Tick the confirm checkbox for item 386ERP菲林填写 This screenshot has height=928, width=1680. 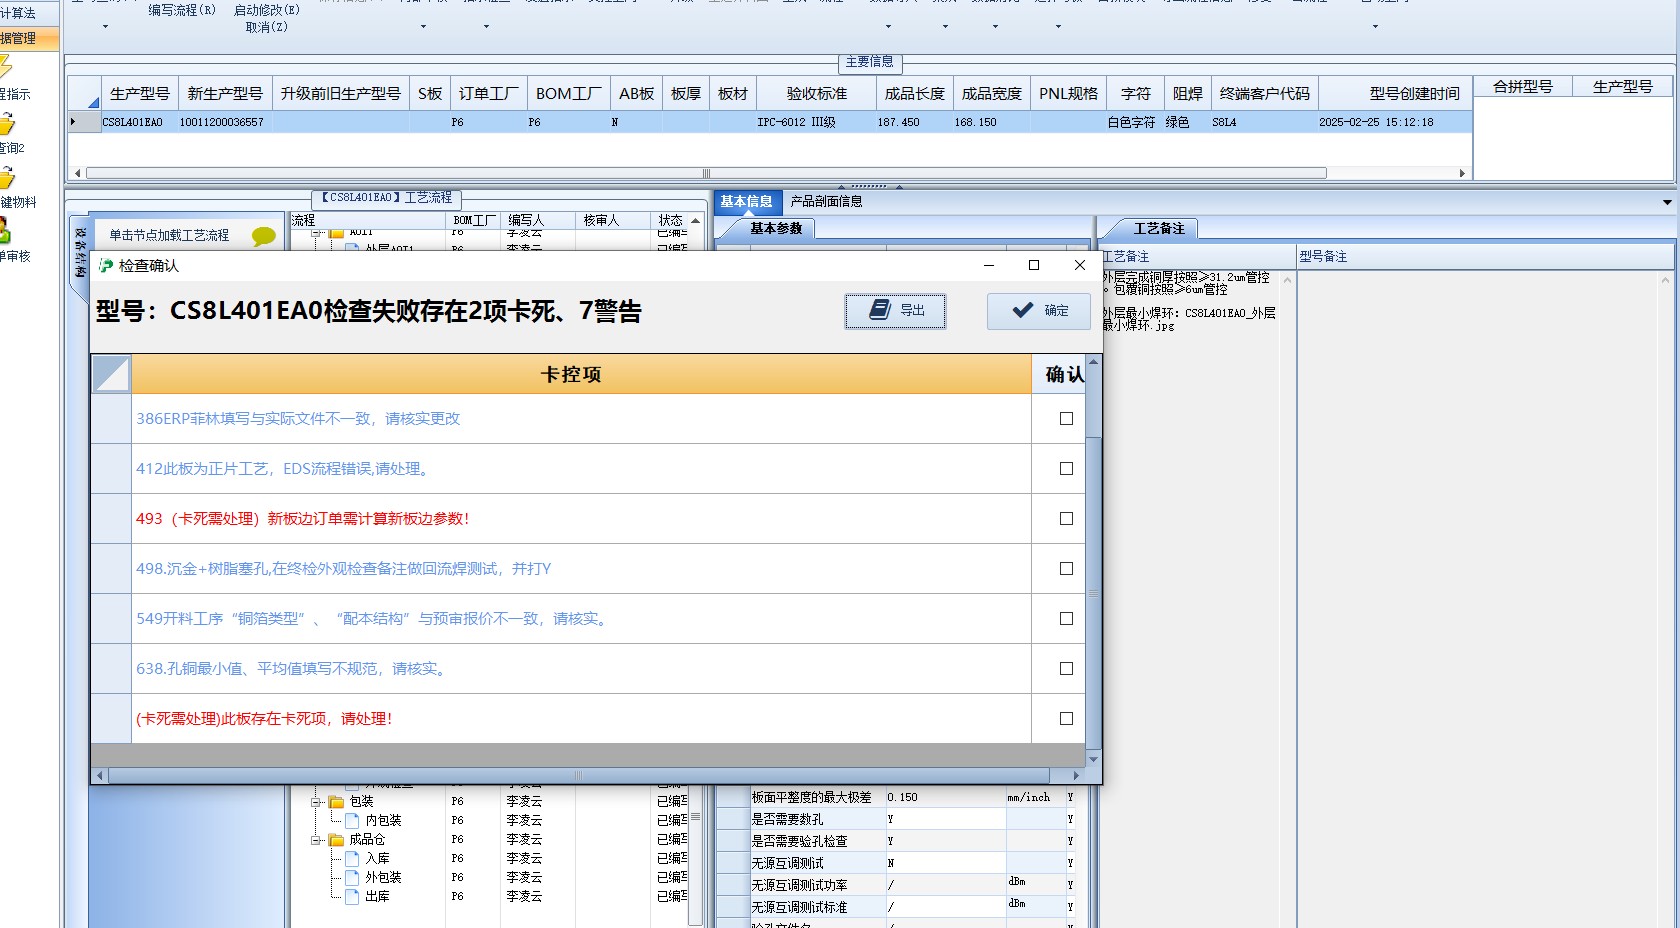pyautogui.click(x=1066, y=419)
